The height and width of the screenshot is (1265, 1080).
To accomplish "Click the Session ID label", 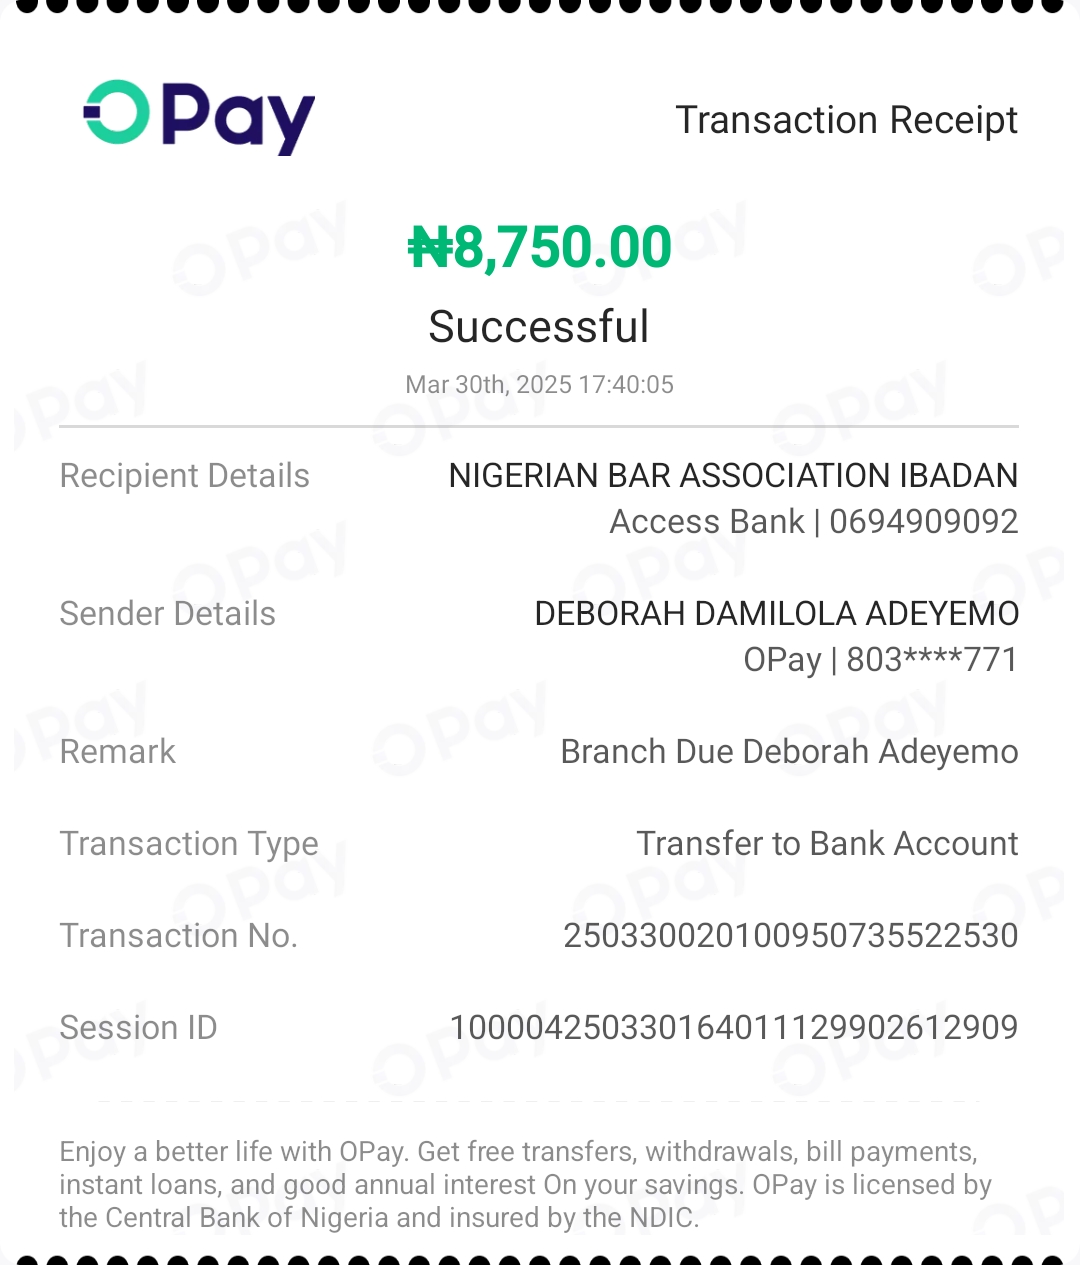I will coord(138,1028).
